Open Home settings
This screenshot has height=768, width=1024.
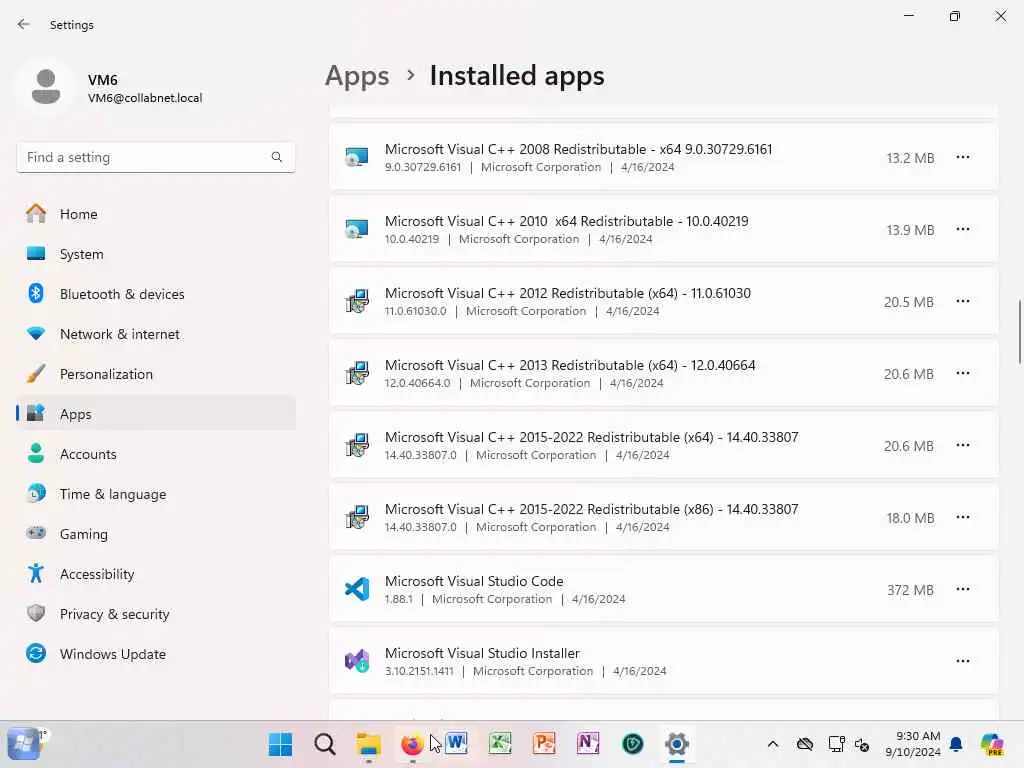coord(155,214)
